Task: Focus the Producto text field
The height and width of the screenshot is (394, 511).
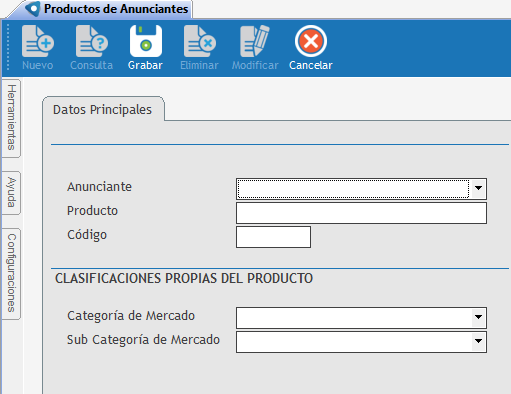Action: (x=361, y=213)
